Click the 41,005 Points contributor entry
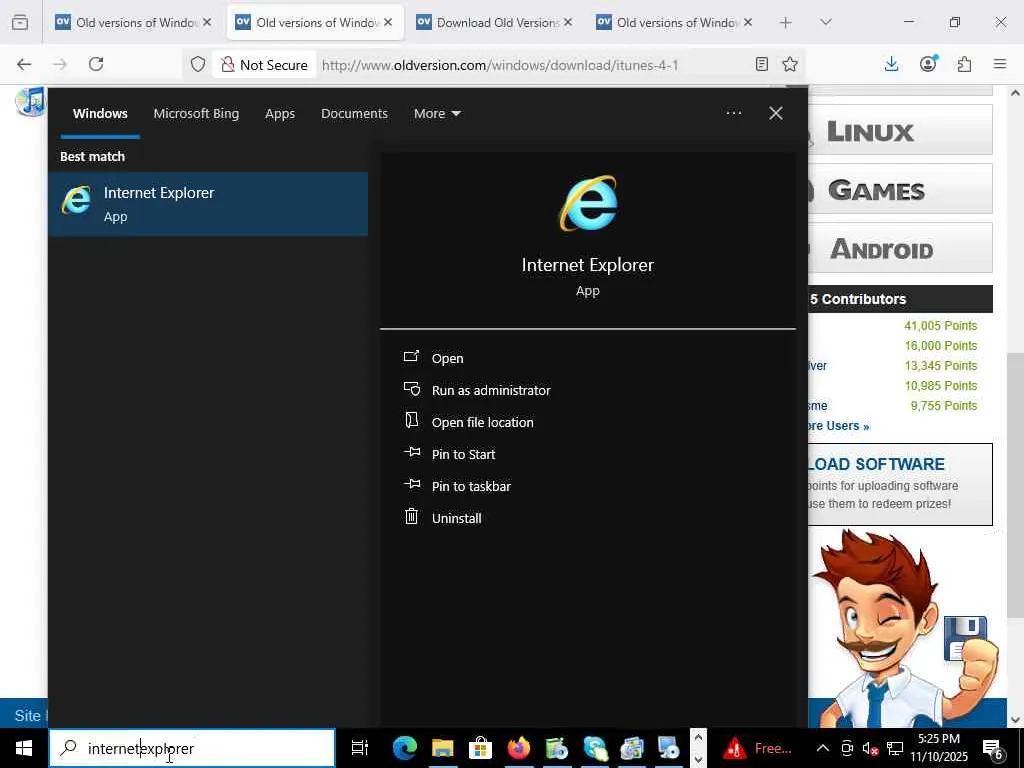Image resolution: width=1024 pixels, height=768 pixels. [x=940, y=325]
